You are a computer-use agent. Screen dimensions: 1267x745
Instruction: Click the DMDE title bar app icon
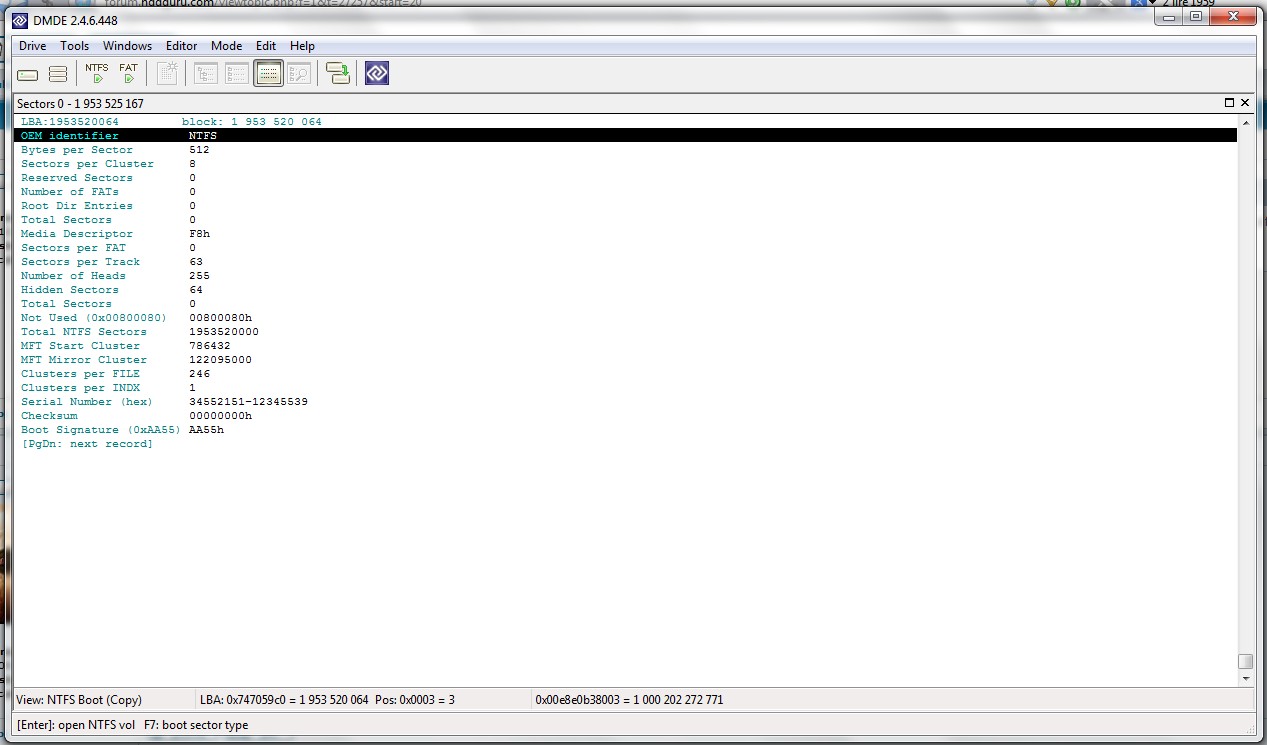(19, 20)
